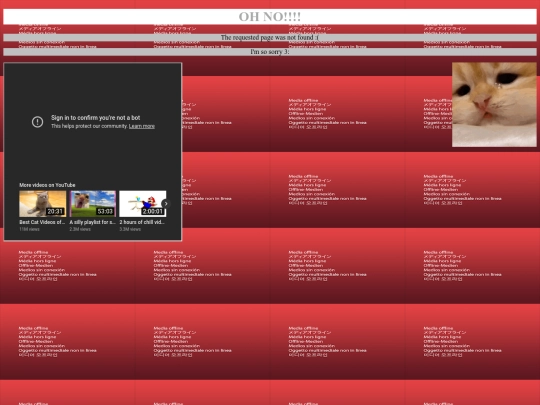Click the 'More videos on YouTube' label

(x=47, y=185)
